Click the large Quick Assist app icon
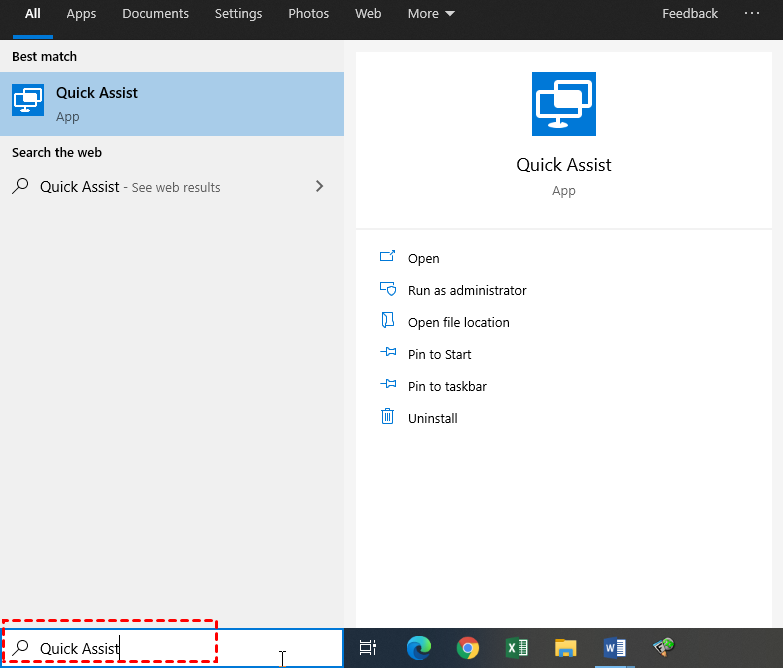783x668 pixels. [x=563, y=104]
